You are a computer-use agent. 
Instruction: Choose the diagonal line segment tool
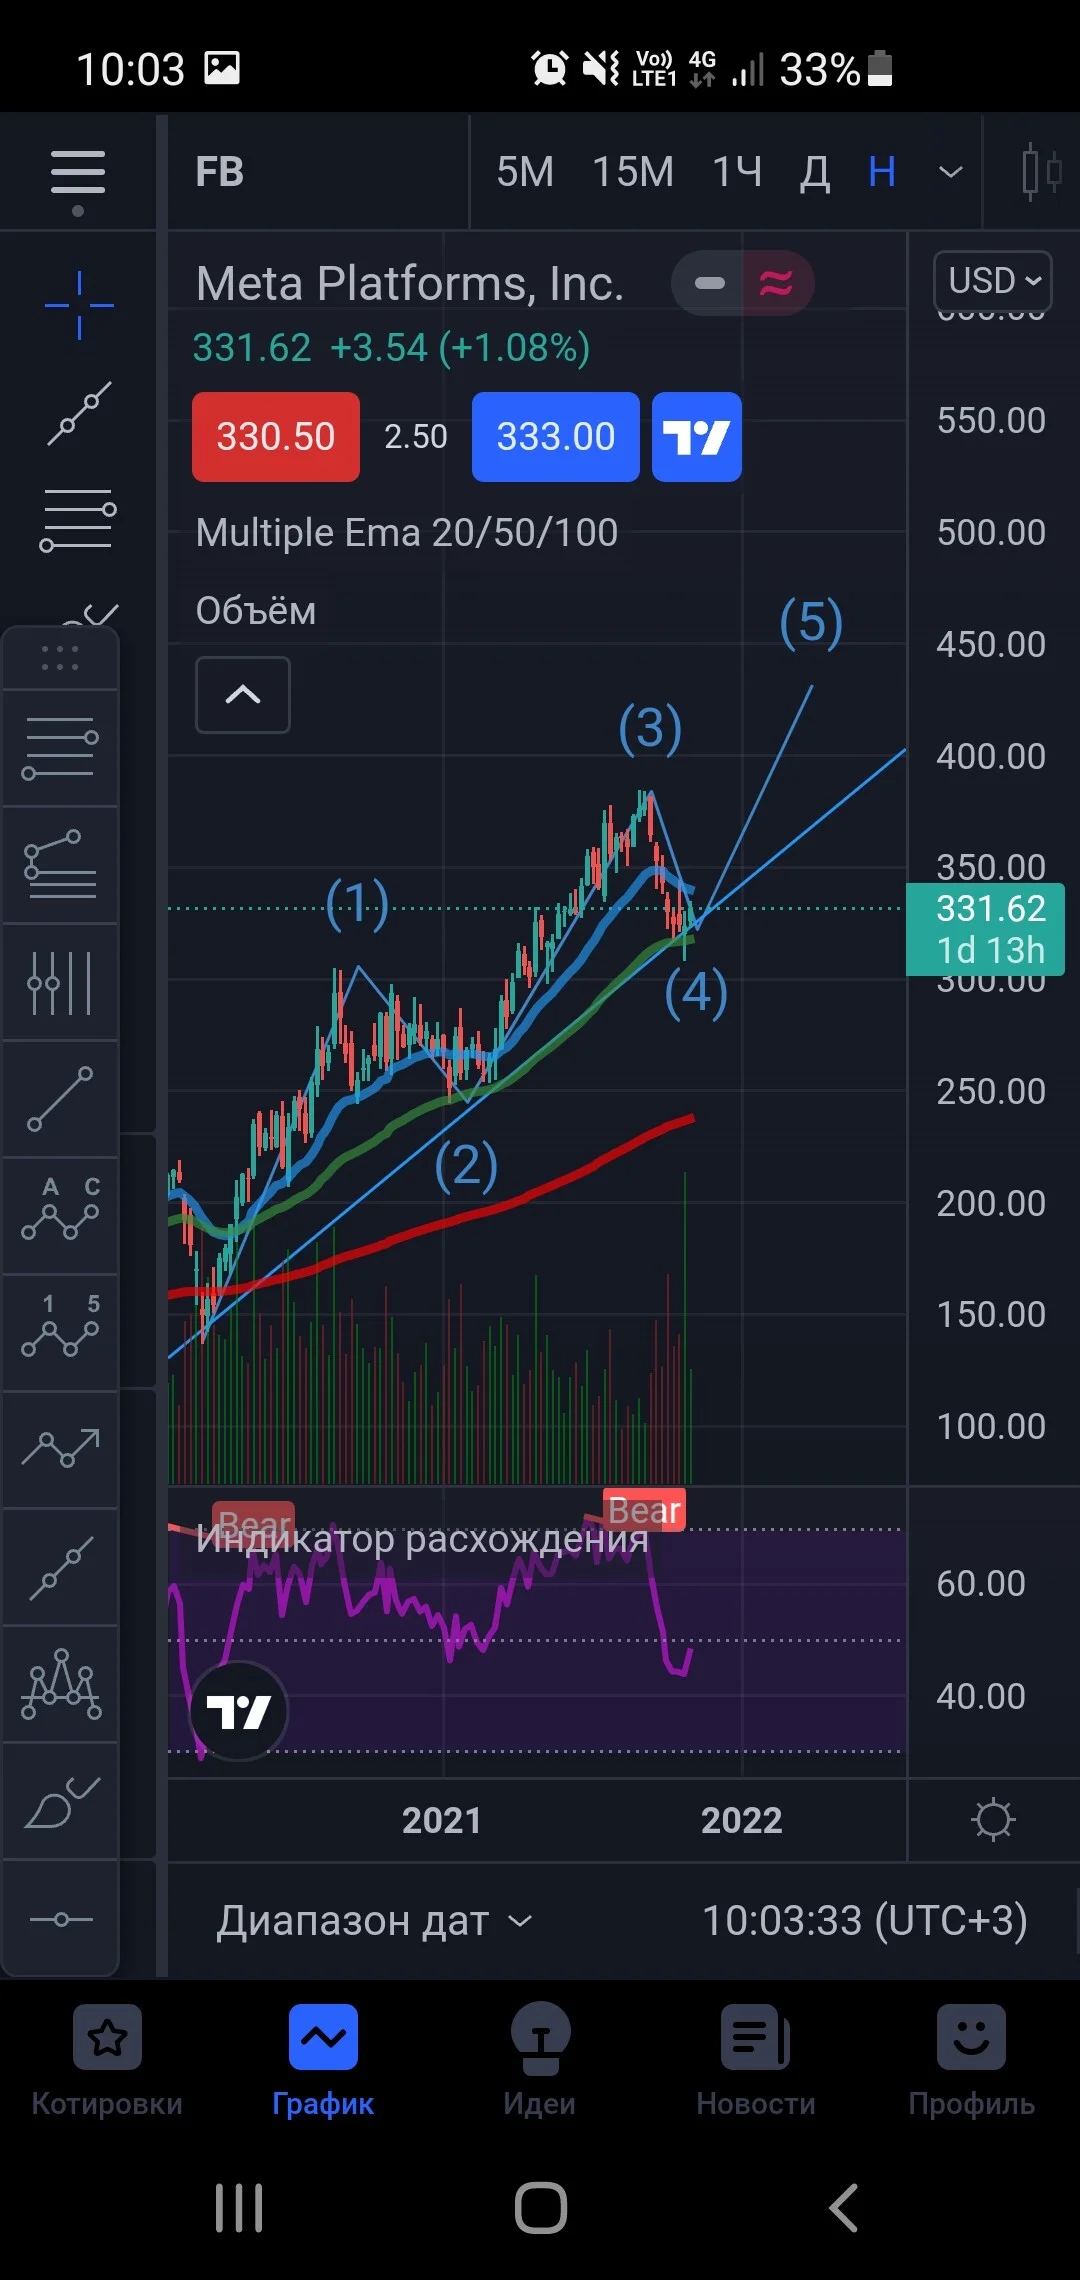60,1099
